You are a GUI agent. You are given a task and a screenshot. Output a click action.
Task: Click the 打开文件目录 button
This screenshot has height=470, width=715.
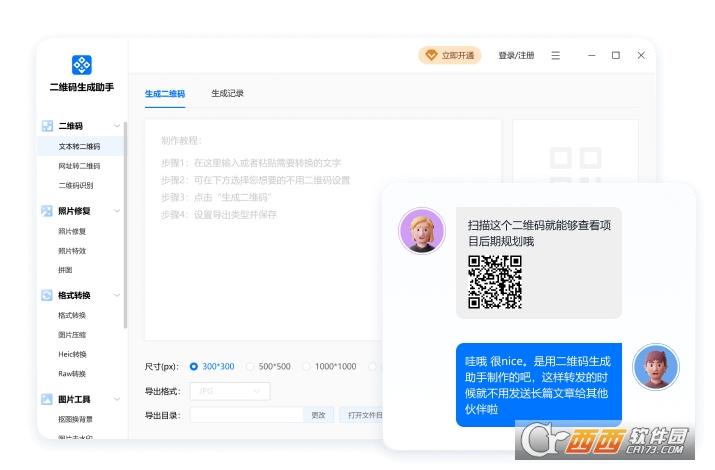coord(362,415)
